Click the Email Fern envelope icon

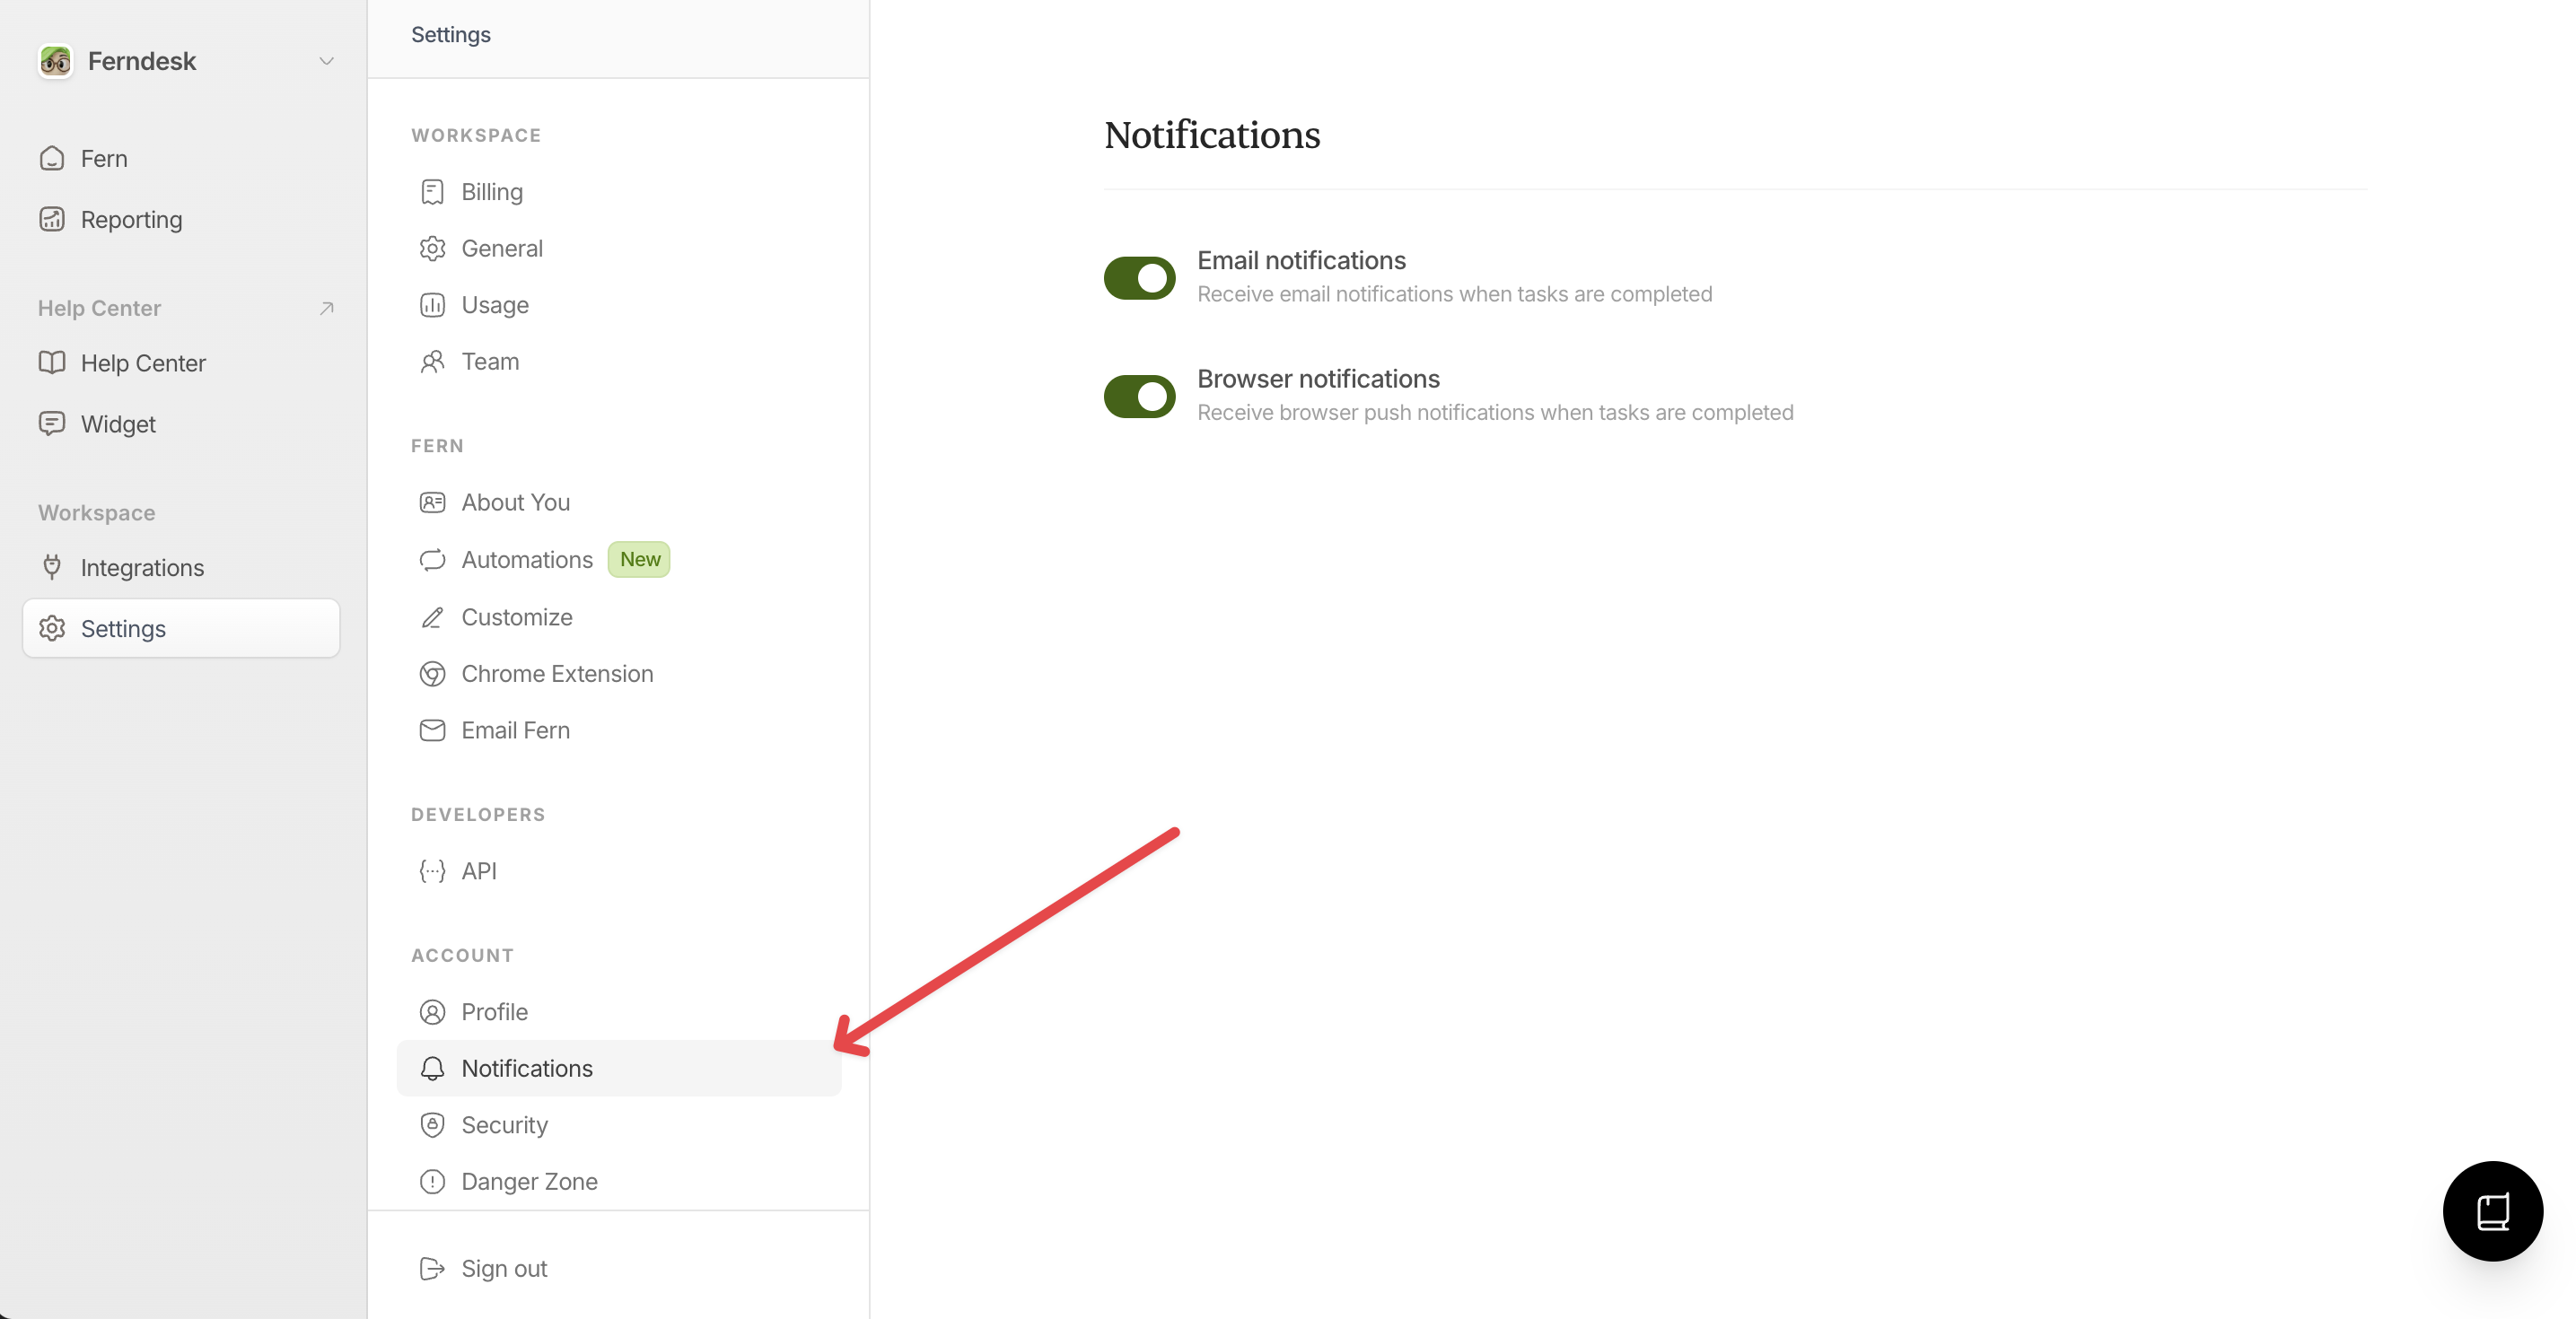coord(432,731)
